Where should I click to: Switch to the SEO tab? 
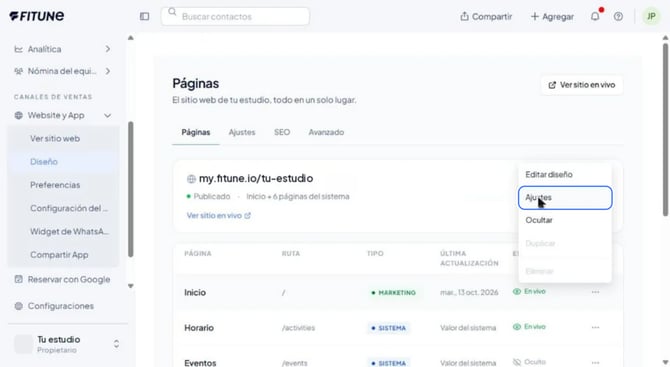click(x=282, y=132)
